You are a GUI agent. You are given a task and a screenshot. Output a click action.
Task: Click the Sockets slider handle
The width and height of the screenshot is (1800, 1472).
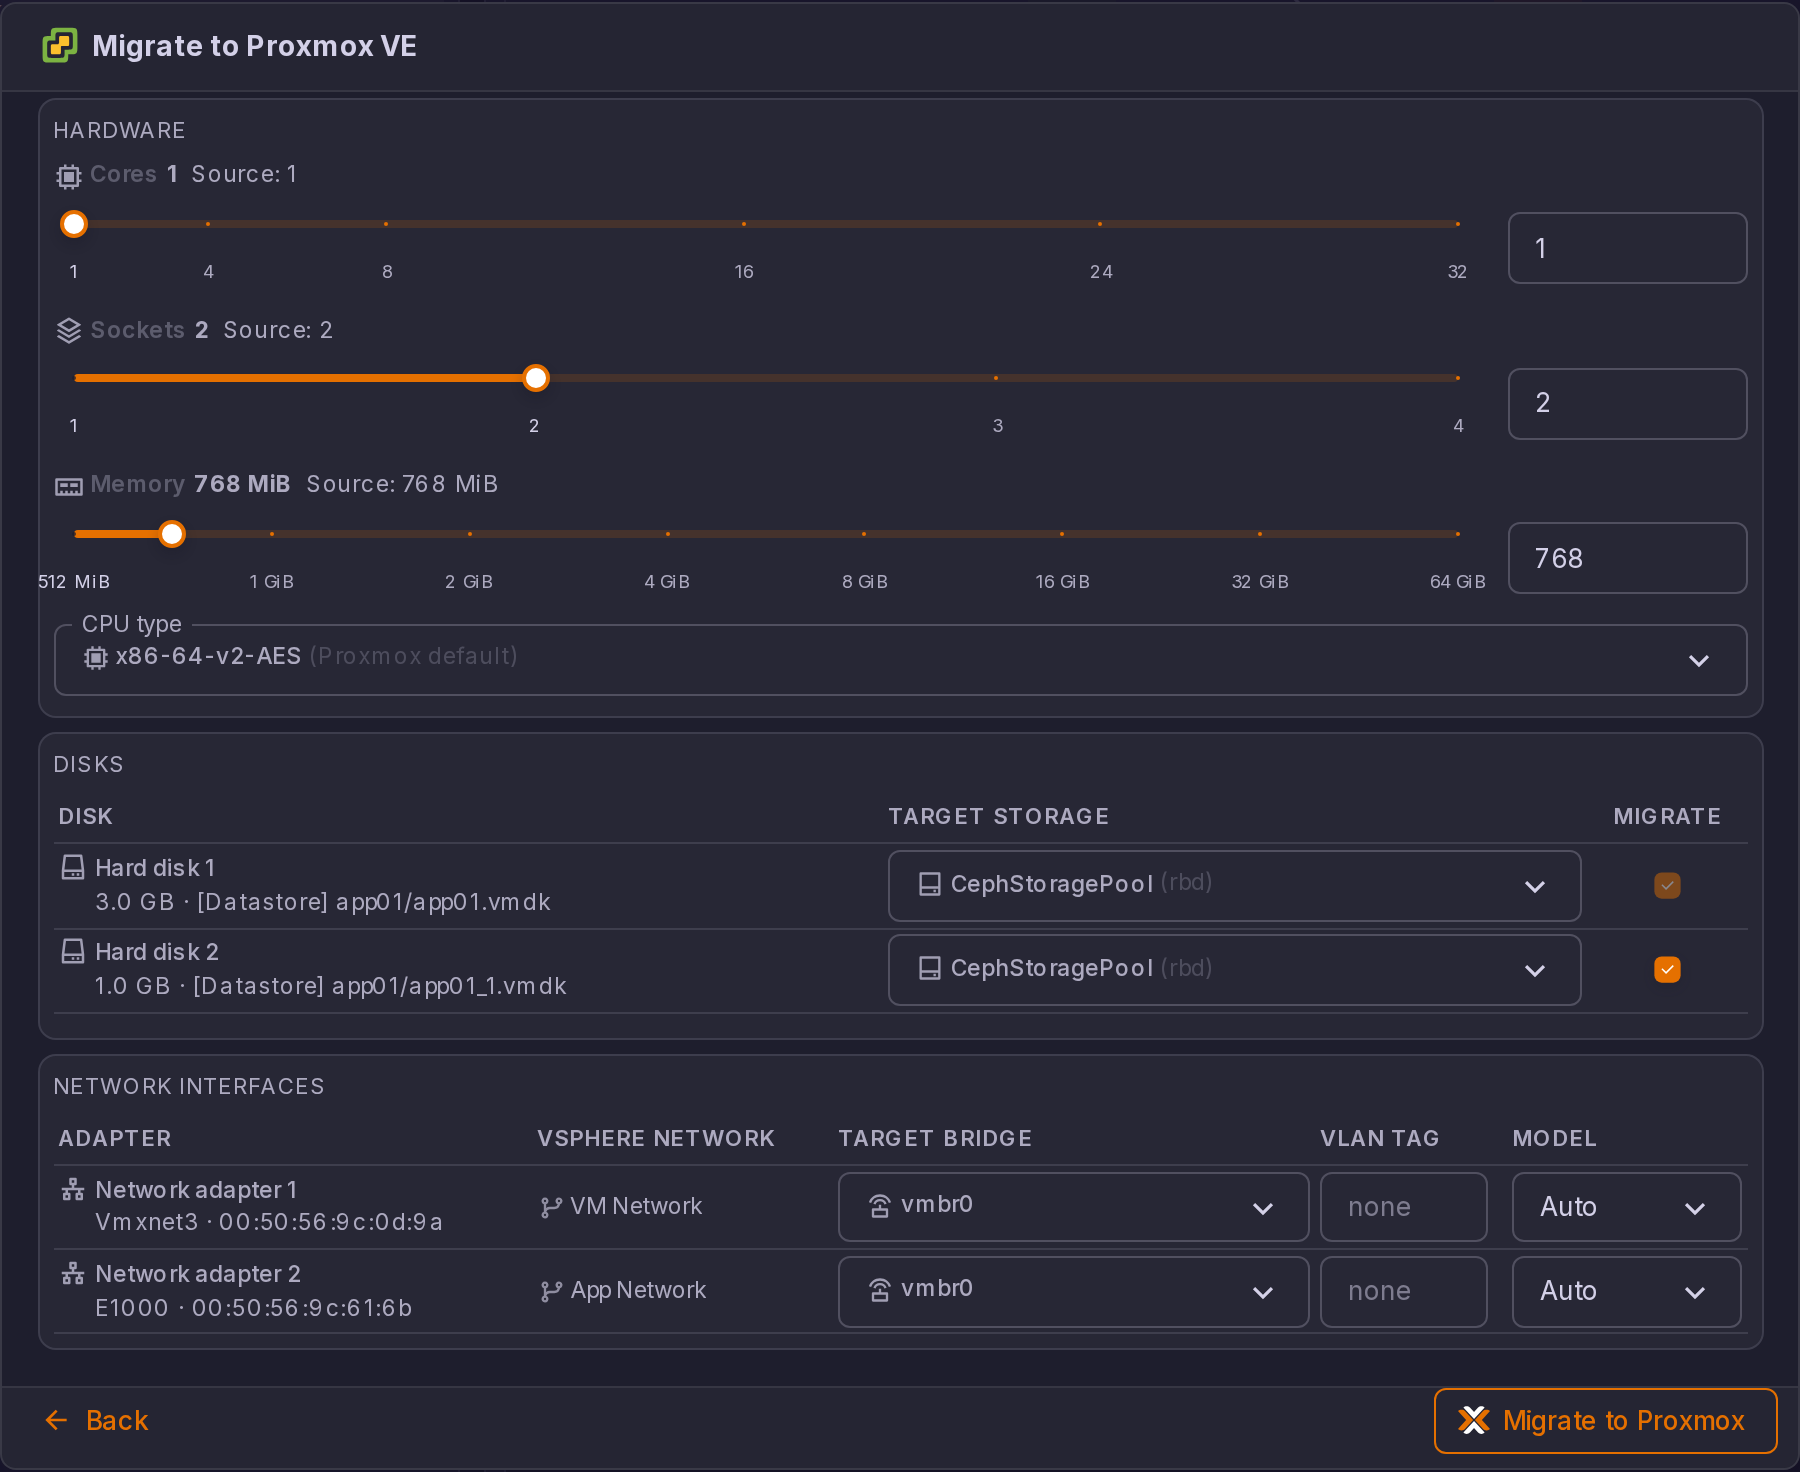[536, 378]
